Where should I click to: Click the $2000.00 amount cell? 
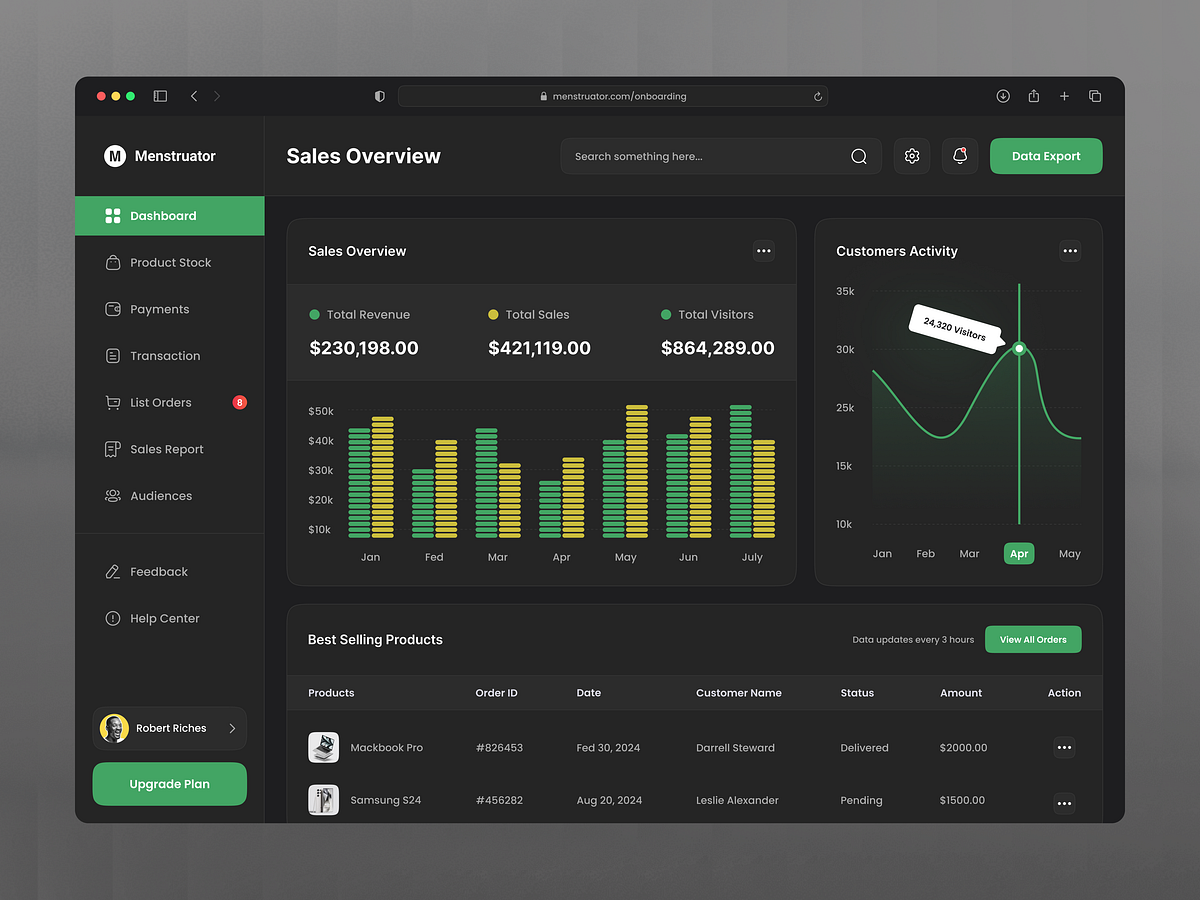point(963,748)
